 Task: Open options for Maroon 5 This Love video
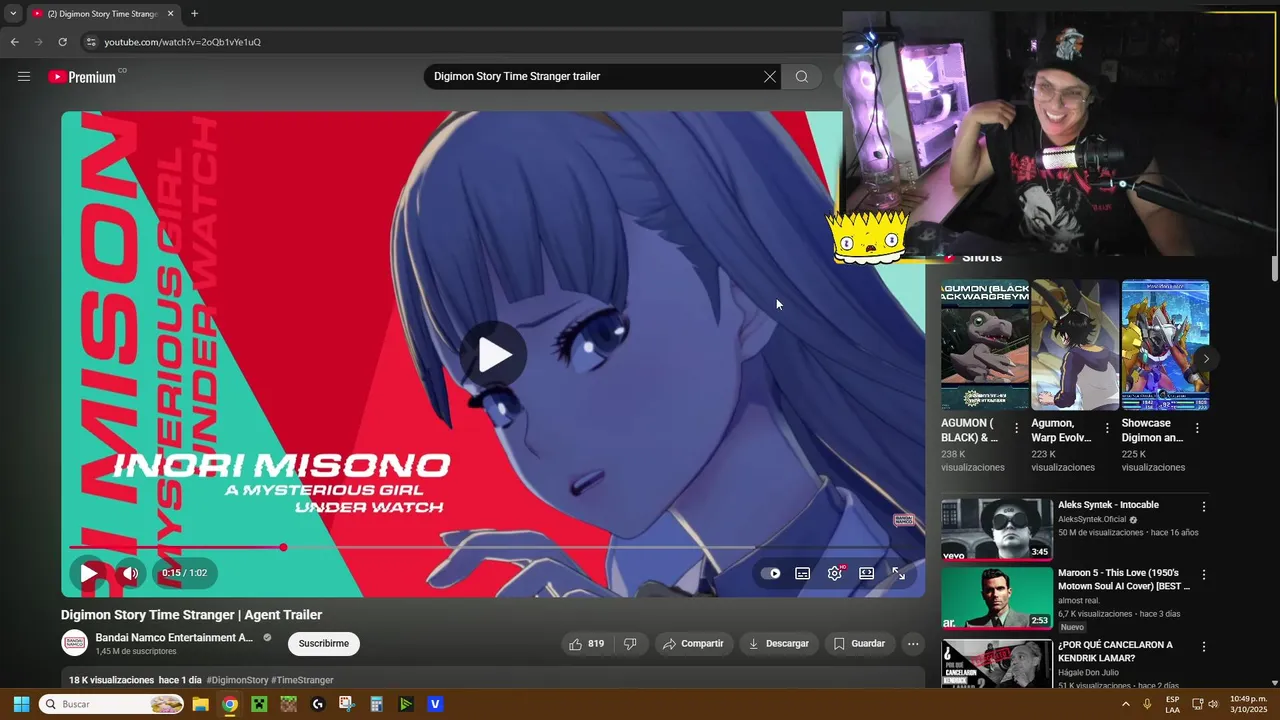pyautogui.click(x=1204, y=575)
